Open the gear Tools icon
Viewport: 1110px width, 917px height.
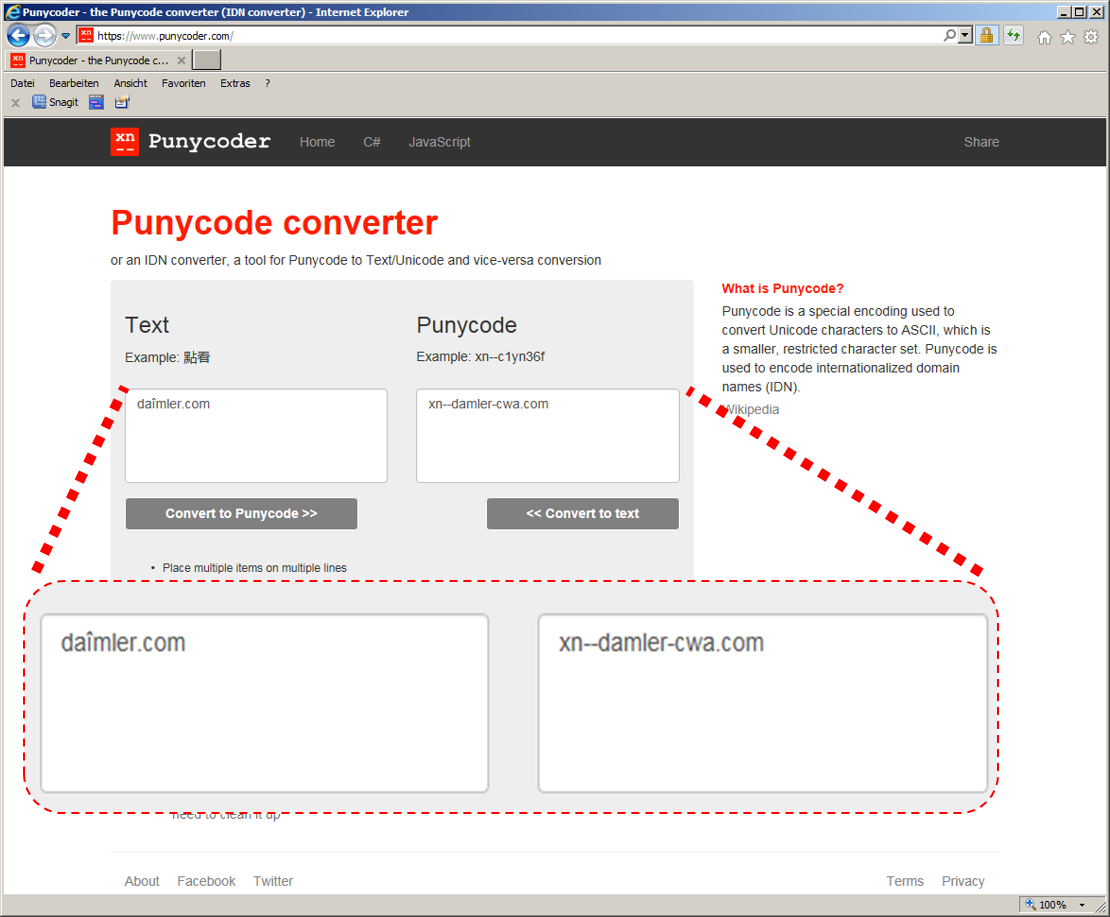tap(1091, 37)
